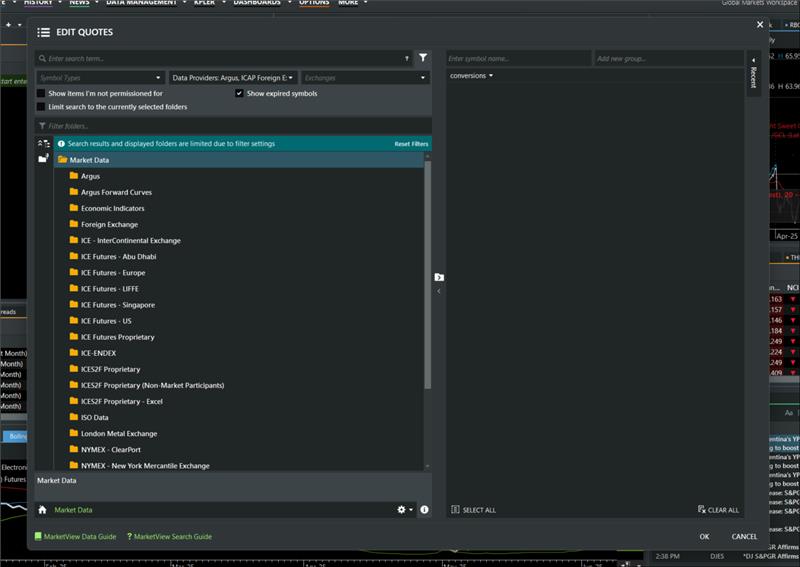Click the small collapse chevron under arrow icon
Image resolution: width=800 pixels, height=567 pixels.
439,291
